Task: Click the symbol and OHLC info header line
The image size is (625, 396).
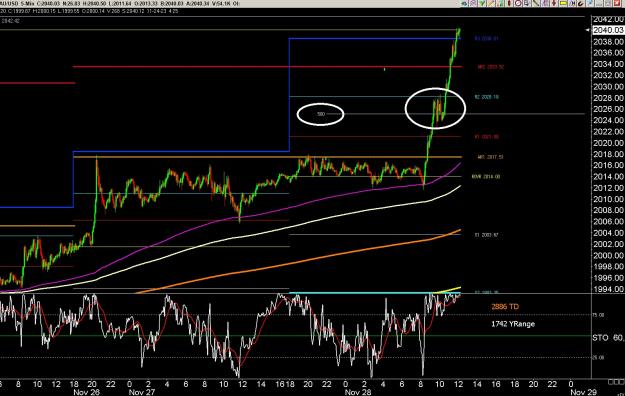Action: tap(120, 4)
